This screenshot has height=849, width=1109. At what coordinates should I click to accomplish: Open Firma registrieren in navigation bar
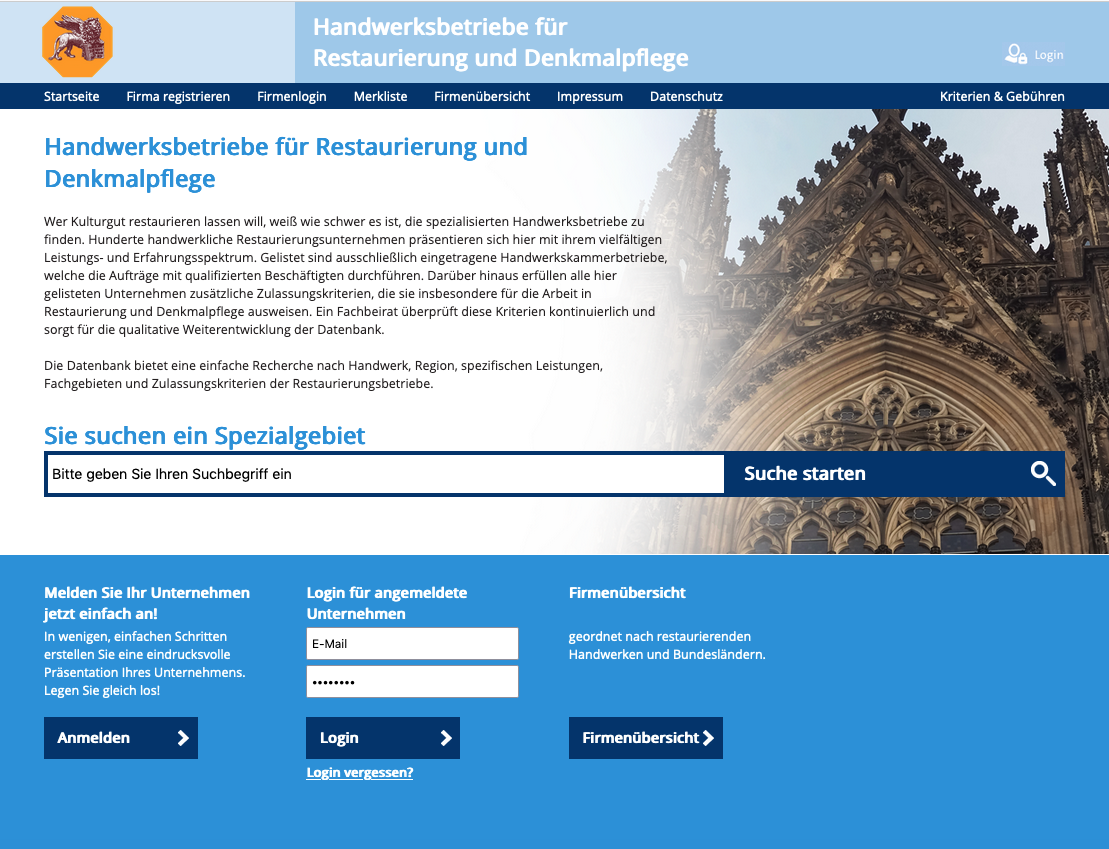tap(178, 96)
